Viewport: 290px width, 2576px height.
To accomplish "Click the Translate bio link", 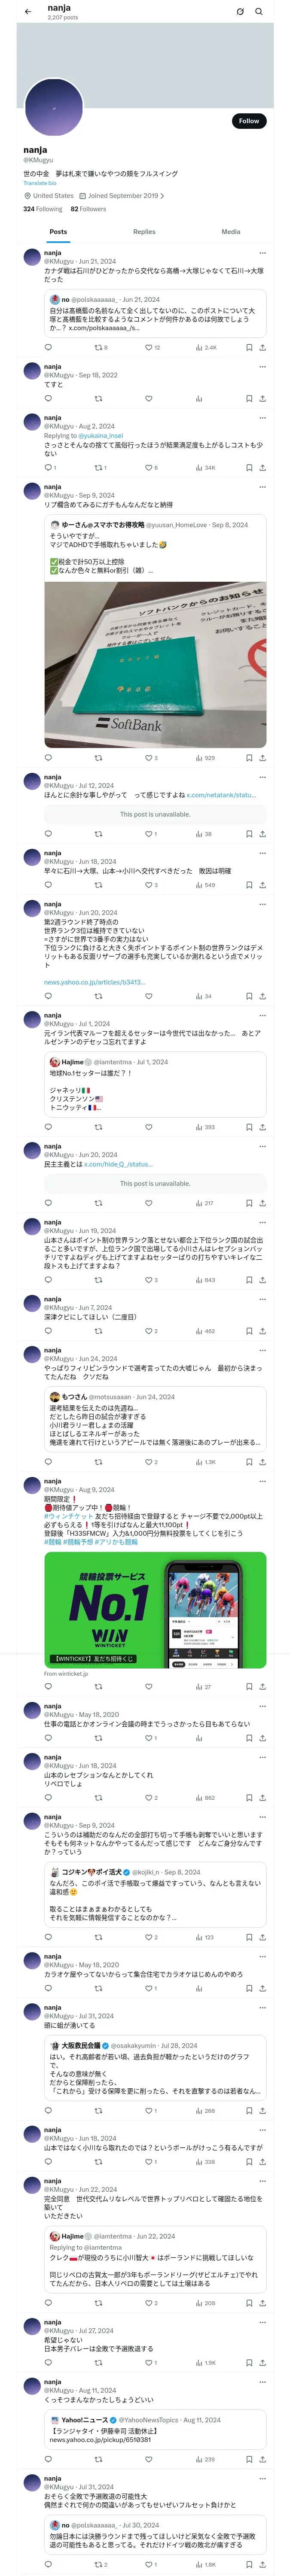I will tap(40, 183).
